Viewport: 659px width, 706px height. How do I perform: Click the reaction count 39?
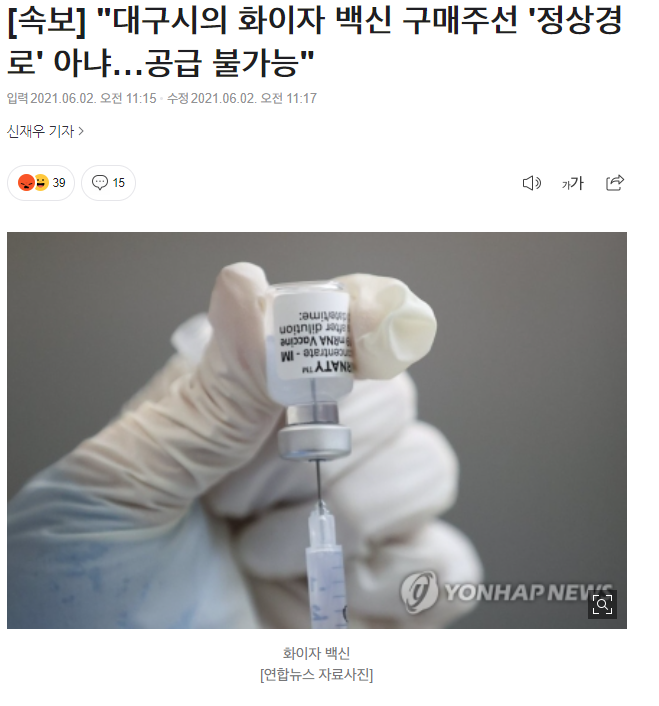(x=59, y=183)
